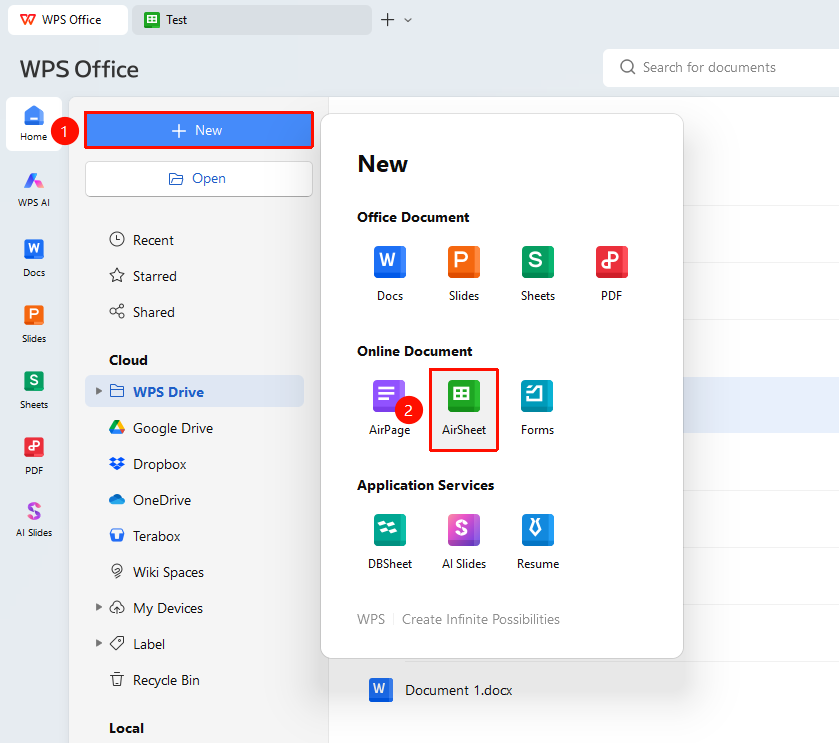Launch WPS AI from the sidebar
The image size is (839, 743).
(x=34, y=189)
